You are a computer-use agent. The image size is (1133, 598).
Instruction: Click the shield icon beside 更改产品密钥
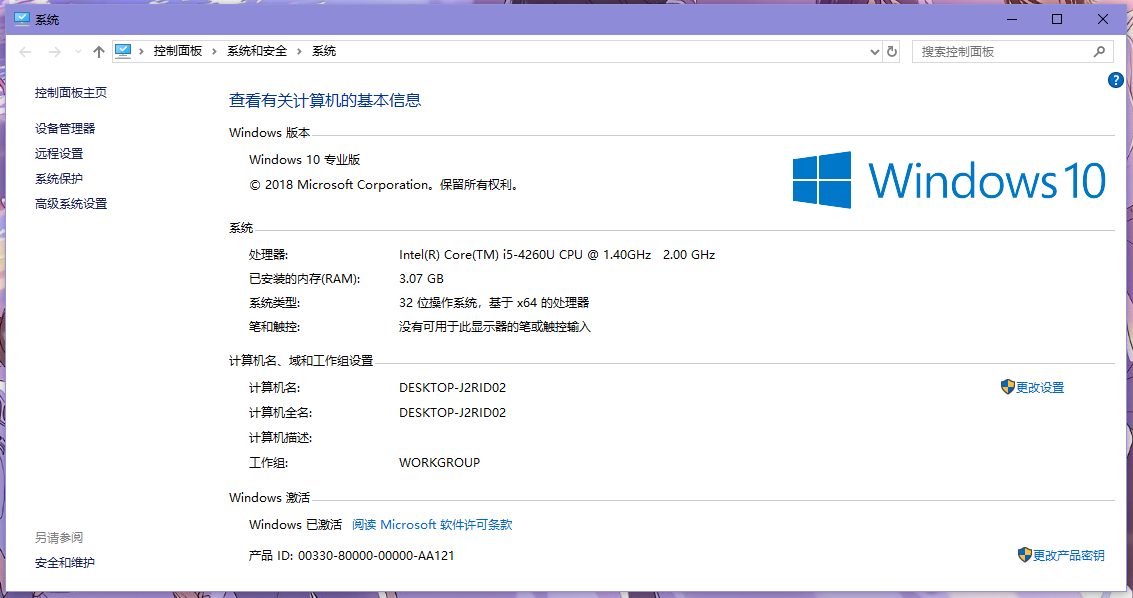click(x=1024, y=554)
